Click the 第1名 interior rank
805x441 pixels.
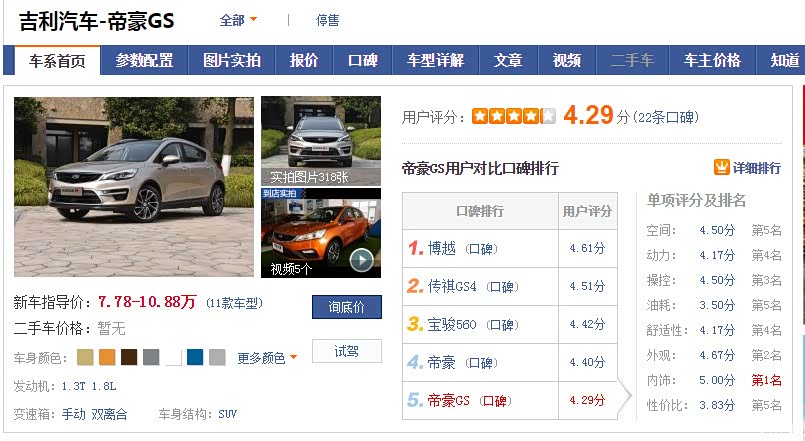tap(766, 380)
